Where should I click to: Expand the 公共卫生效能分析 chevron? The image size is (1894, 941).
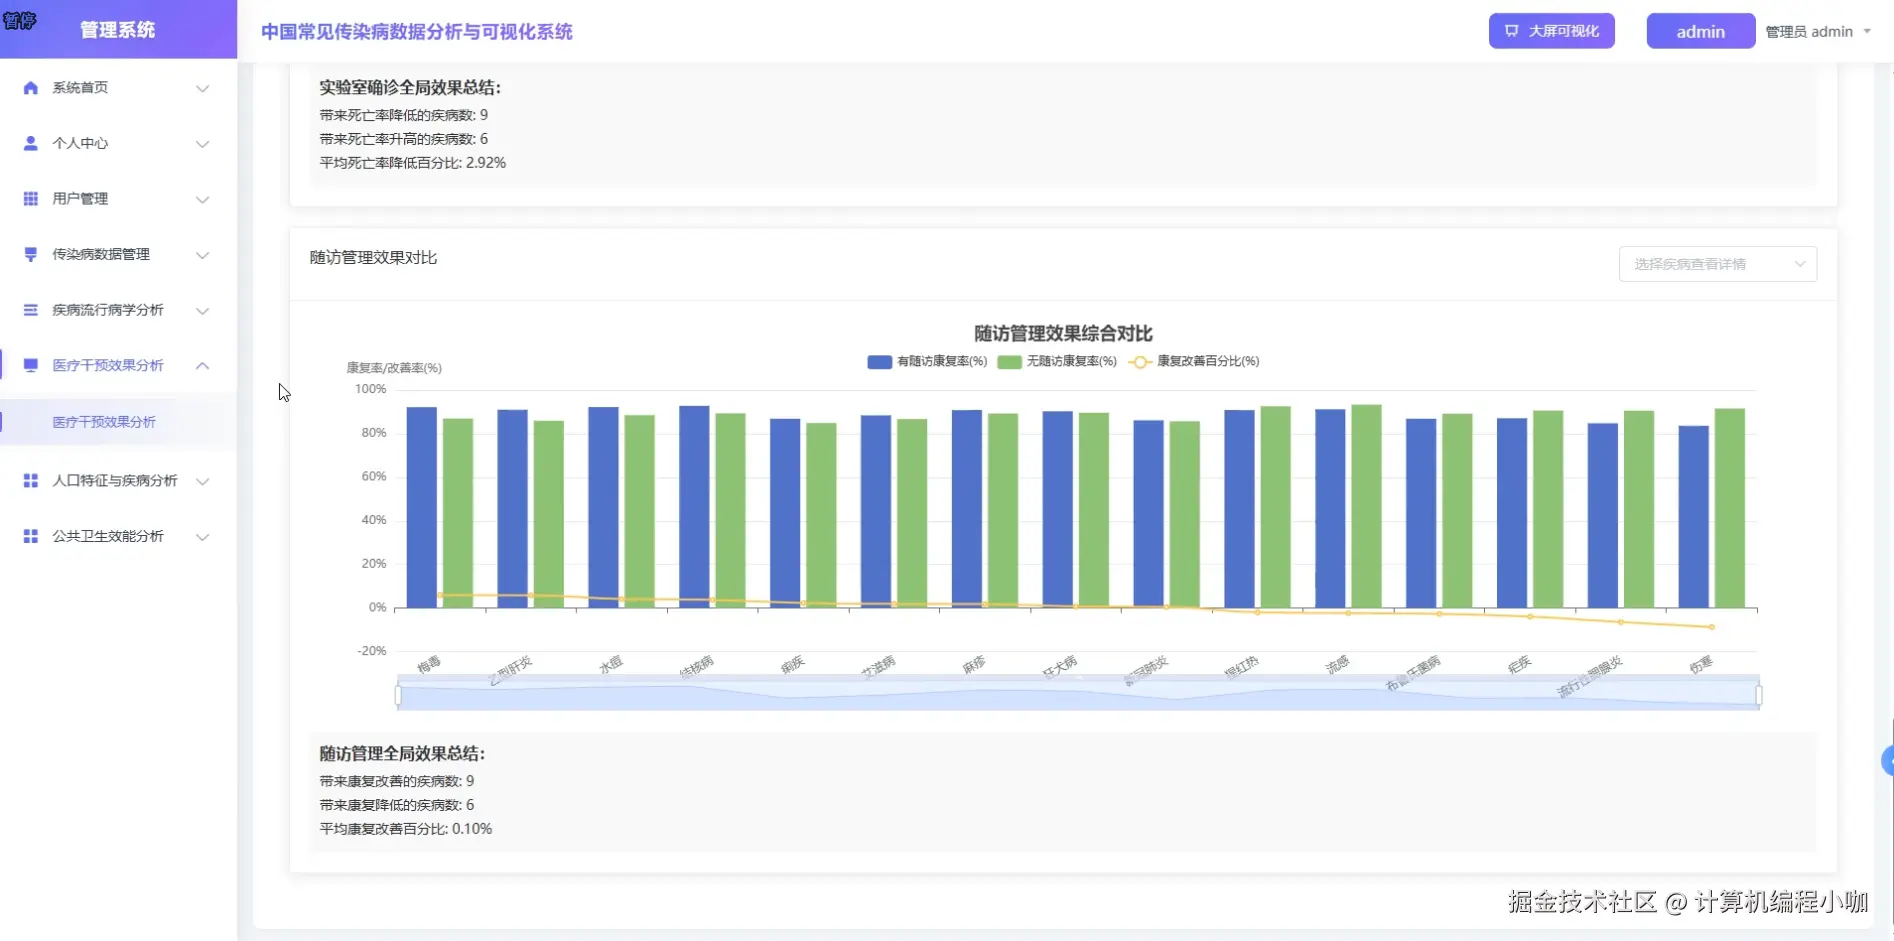tap(203, 537)
